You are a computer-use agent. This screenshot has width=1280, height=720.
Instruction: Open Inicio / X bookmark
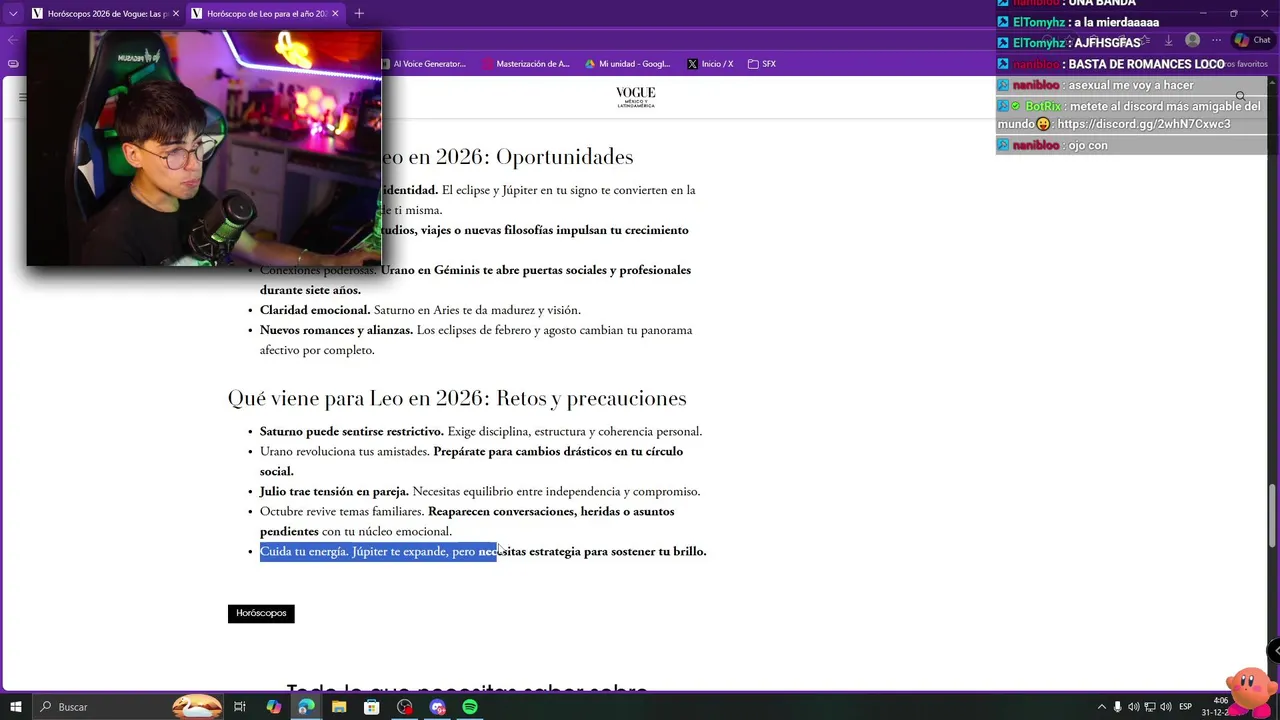pyautogui.click(x=710, y=64)
